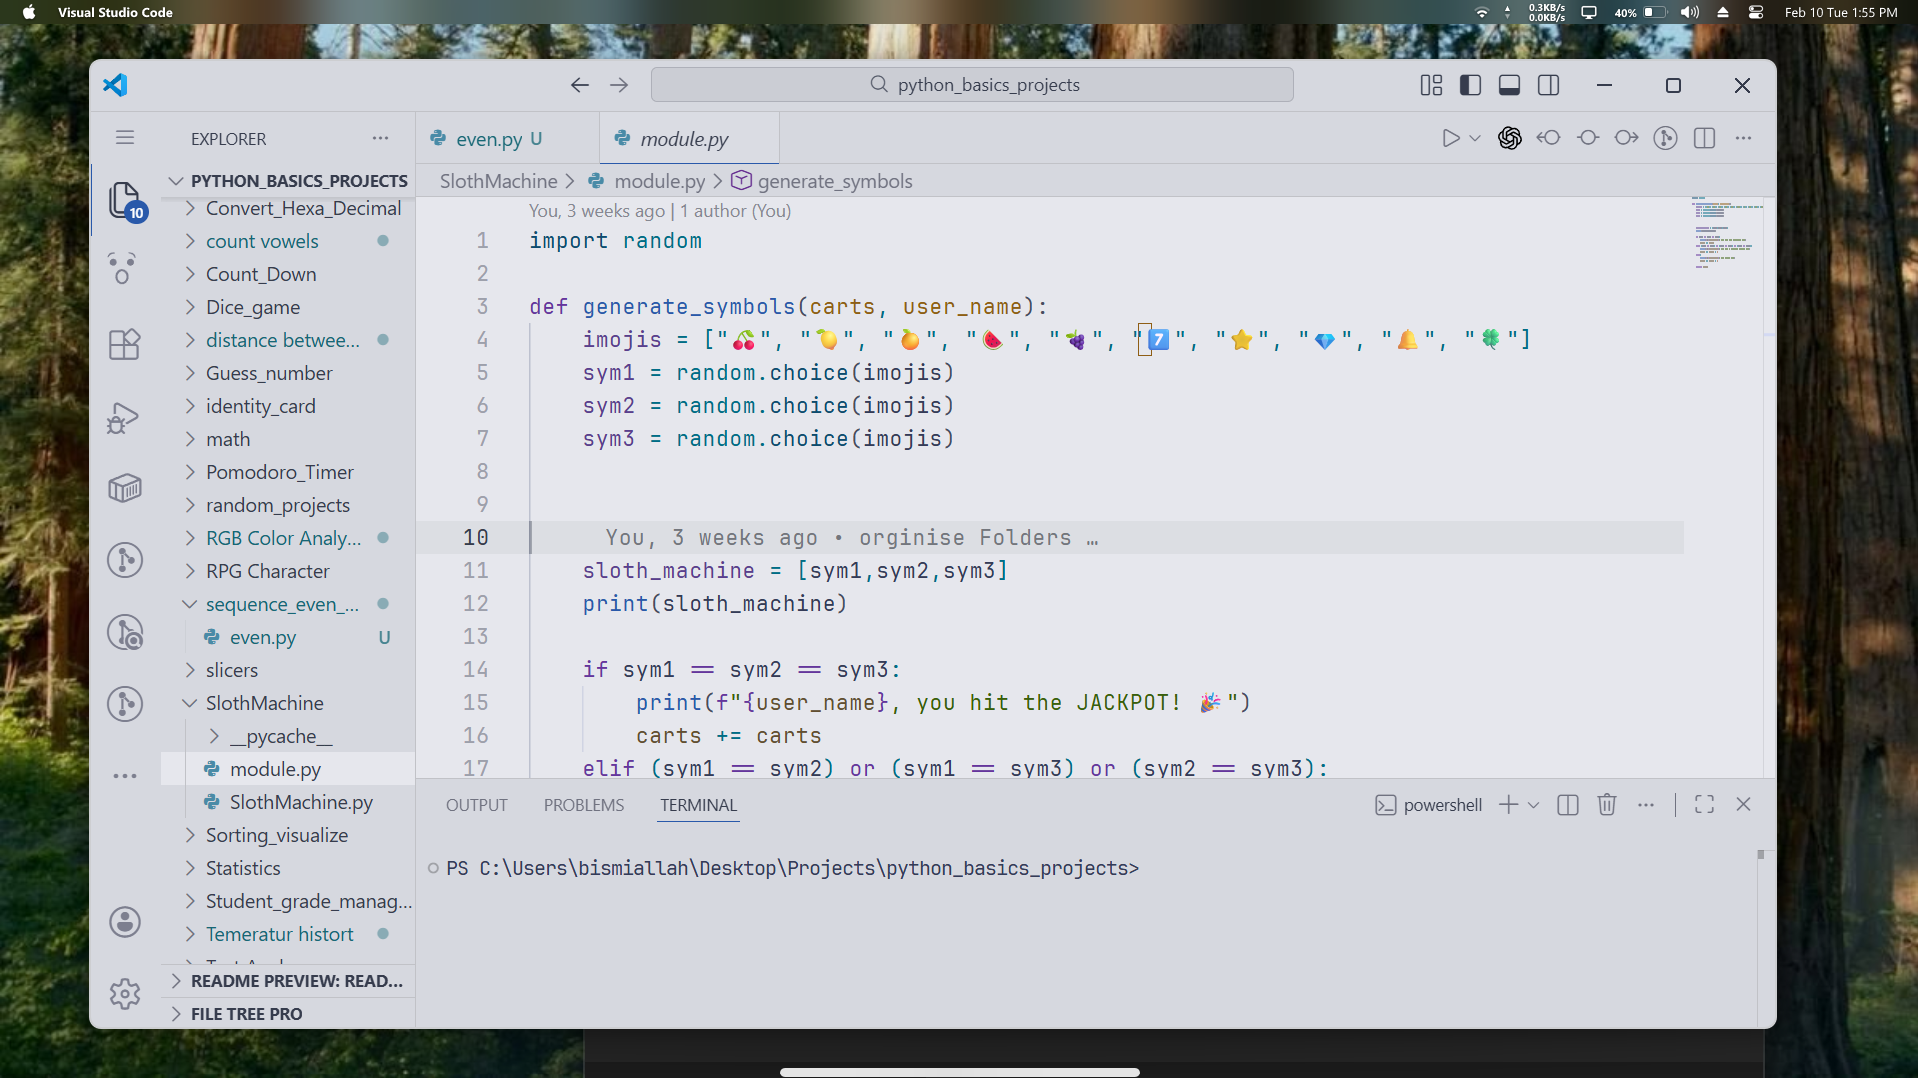The width and height of the screenshot is (1918, 1078).
Task: Maximize the terminal panel size
Action: [x=1705, y=804]
